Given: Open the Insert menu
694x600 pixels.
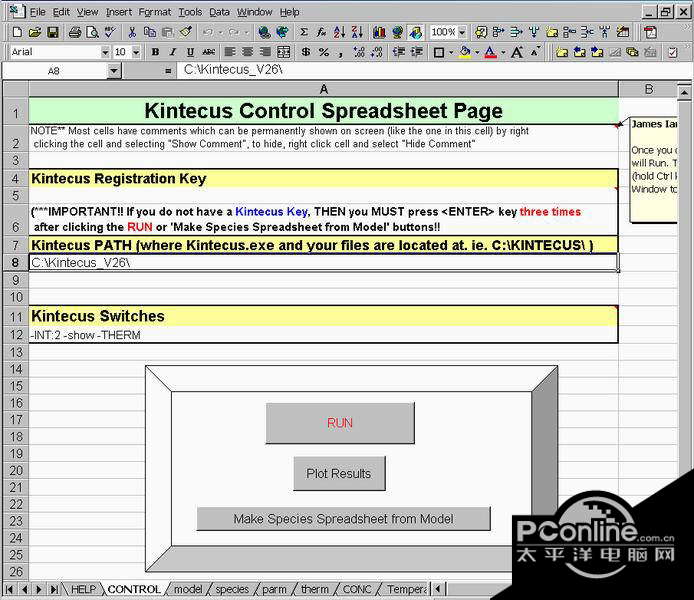Looking at the screenshot, I should click(x=119, y=12).
